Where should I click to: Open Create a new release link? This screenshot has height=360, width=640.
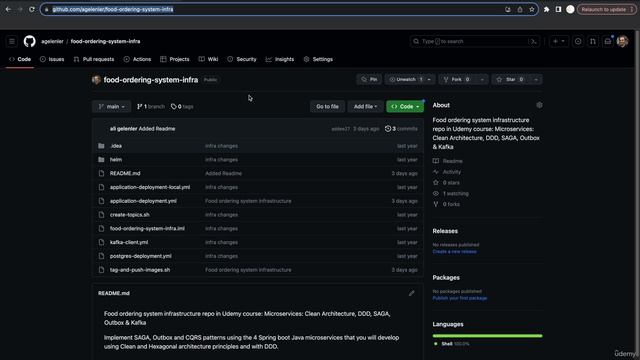point(454,251)
